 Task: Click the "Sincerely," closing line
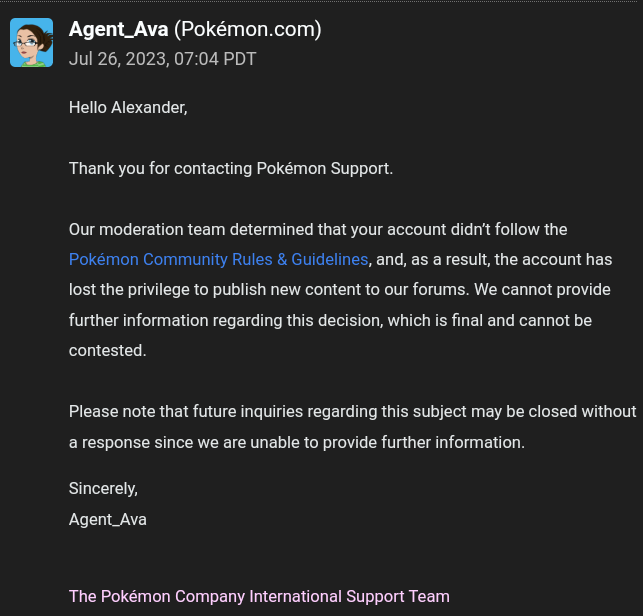pos(103,489)
